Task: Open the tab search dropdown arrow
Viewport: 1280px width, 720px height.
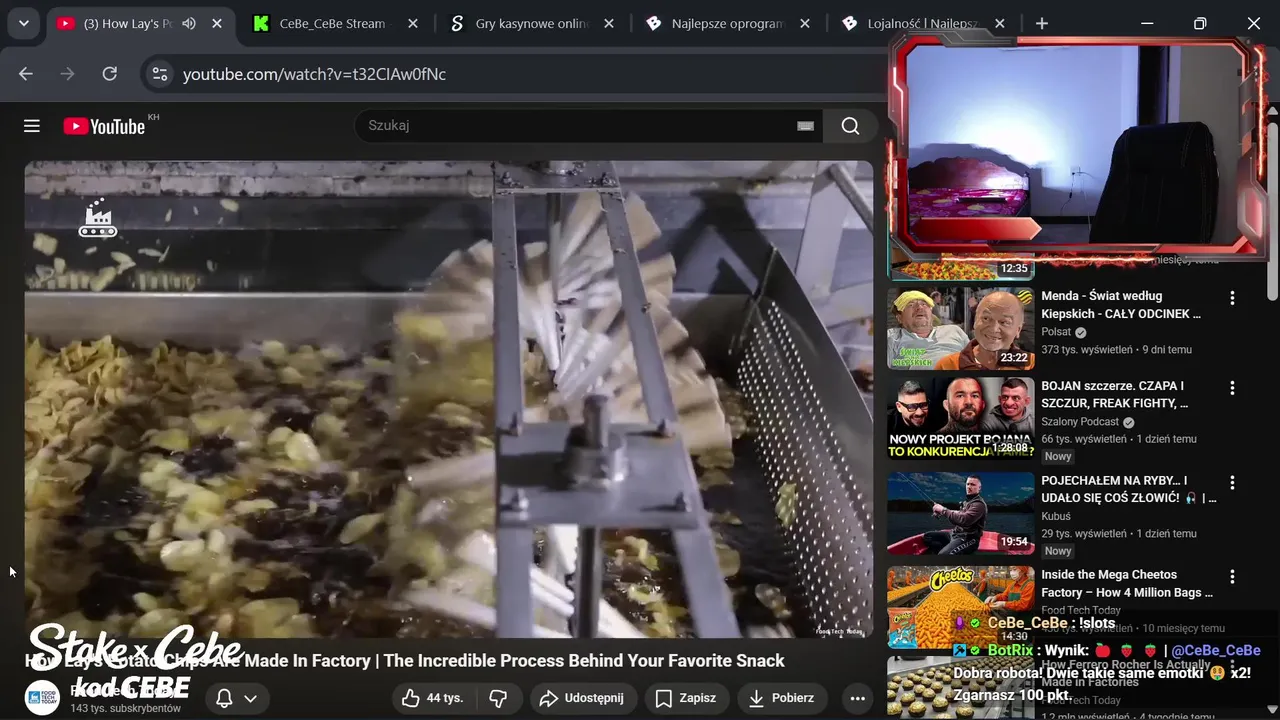Action: pyautogui.click(x=23, y=23)
